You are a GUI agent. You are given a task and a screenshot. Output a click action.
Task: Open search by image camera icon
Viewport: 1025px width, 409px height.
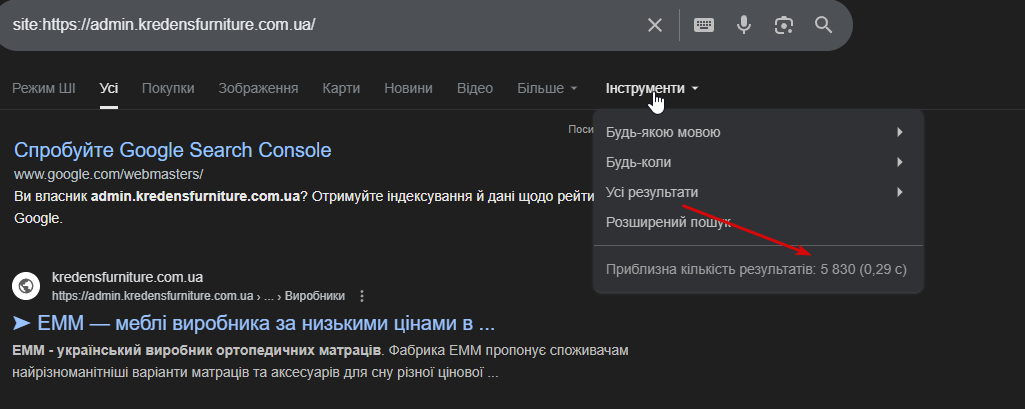point(783,25)
